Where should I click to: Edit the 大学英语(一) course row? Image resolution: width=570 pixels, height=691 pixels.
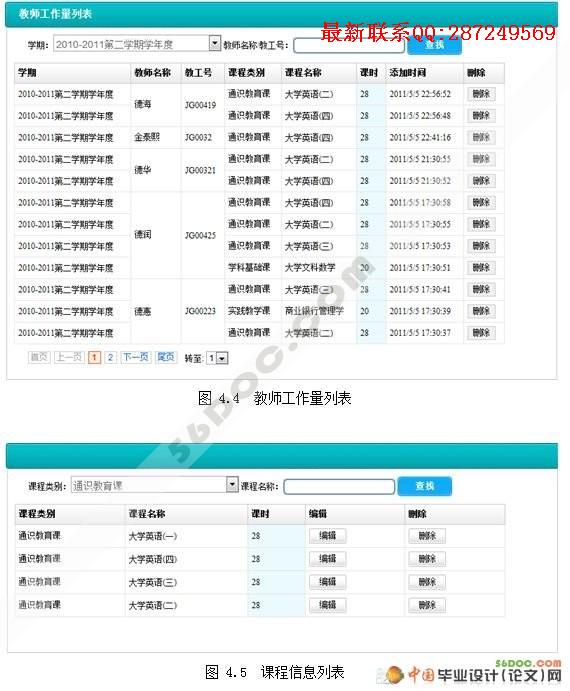click(328, 536)
